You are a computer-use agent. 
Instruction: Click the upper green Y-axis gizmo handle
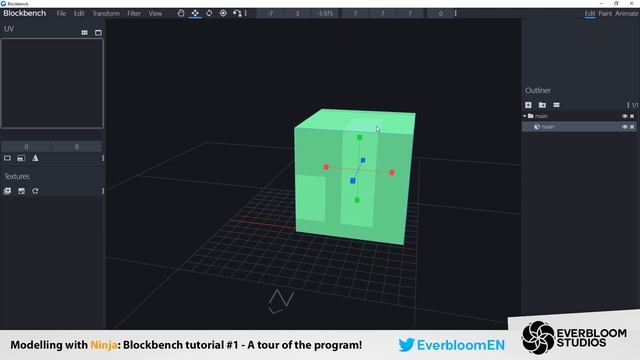pyautogui.click(x=359, y=138)
